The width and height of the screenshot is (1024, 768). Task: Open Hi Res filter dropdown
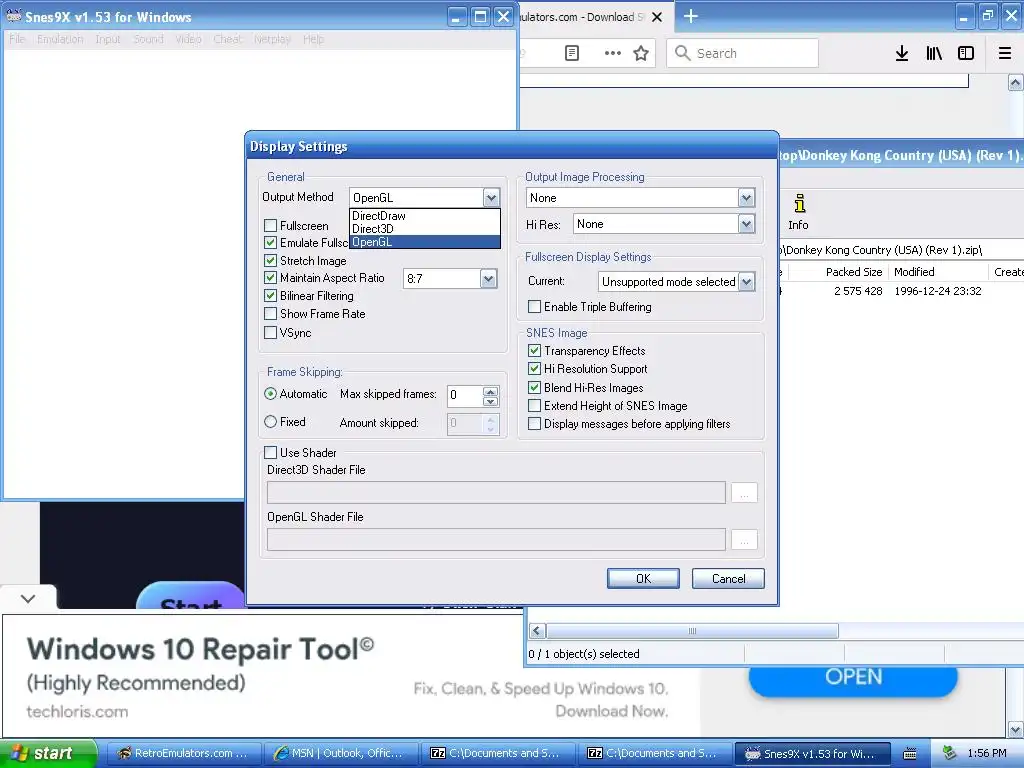[x=746, y=224]
